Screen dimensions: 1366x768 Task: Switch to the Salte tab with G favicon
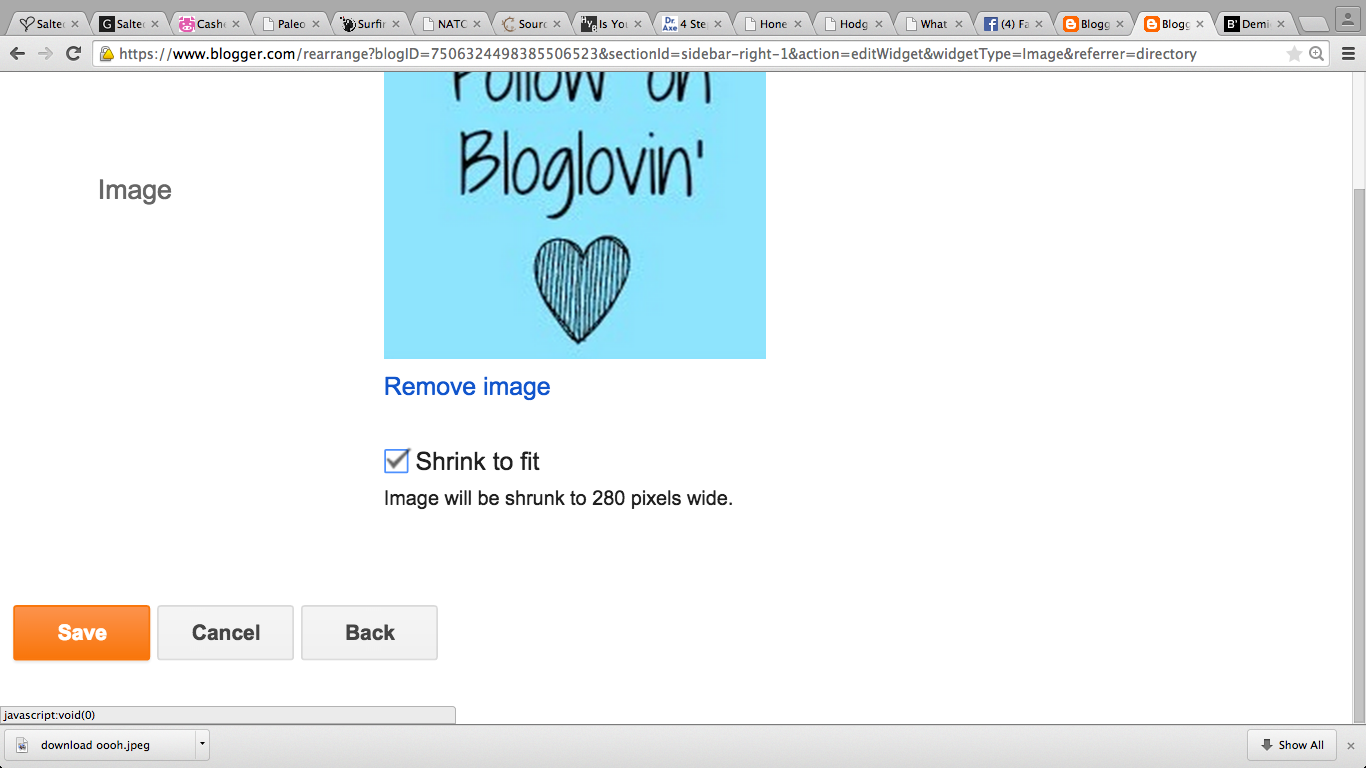[130, 24]
